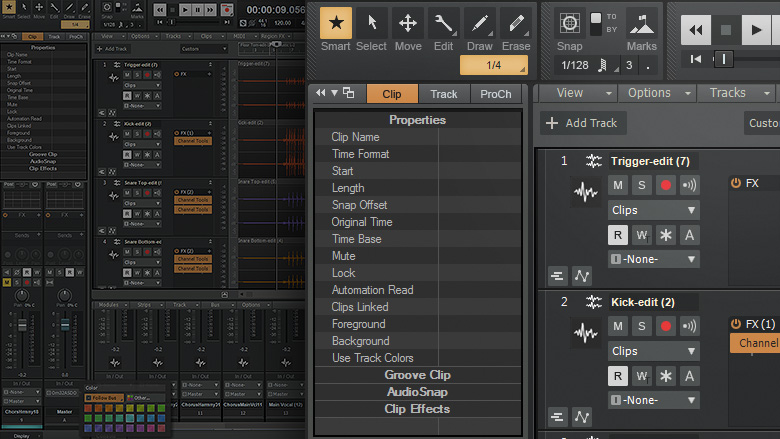
Task: Click the waveform icon on Trigger-edit track
Action: tap(585, 191)
